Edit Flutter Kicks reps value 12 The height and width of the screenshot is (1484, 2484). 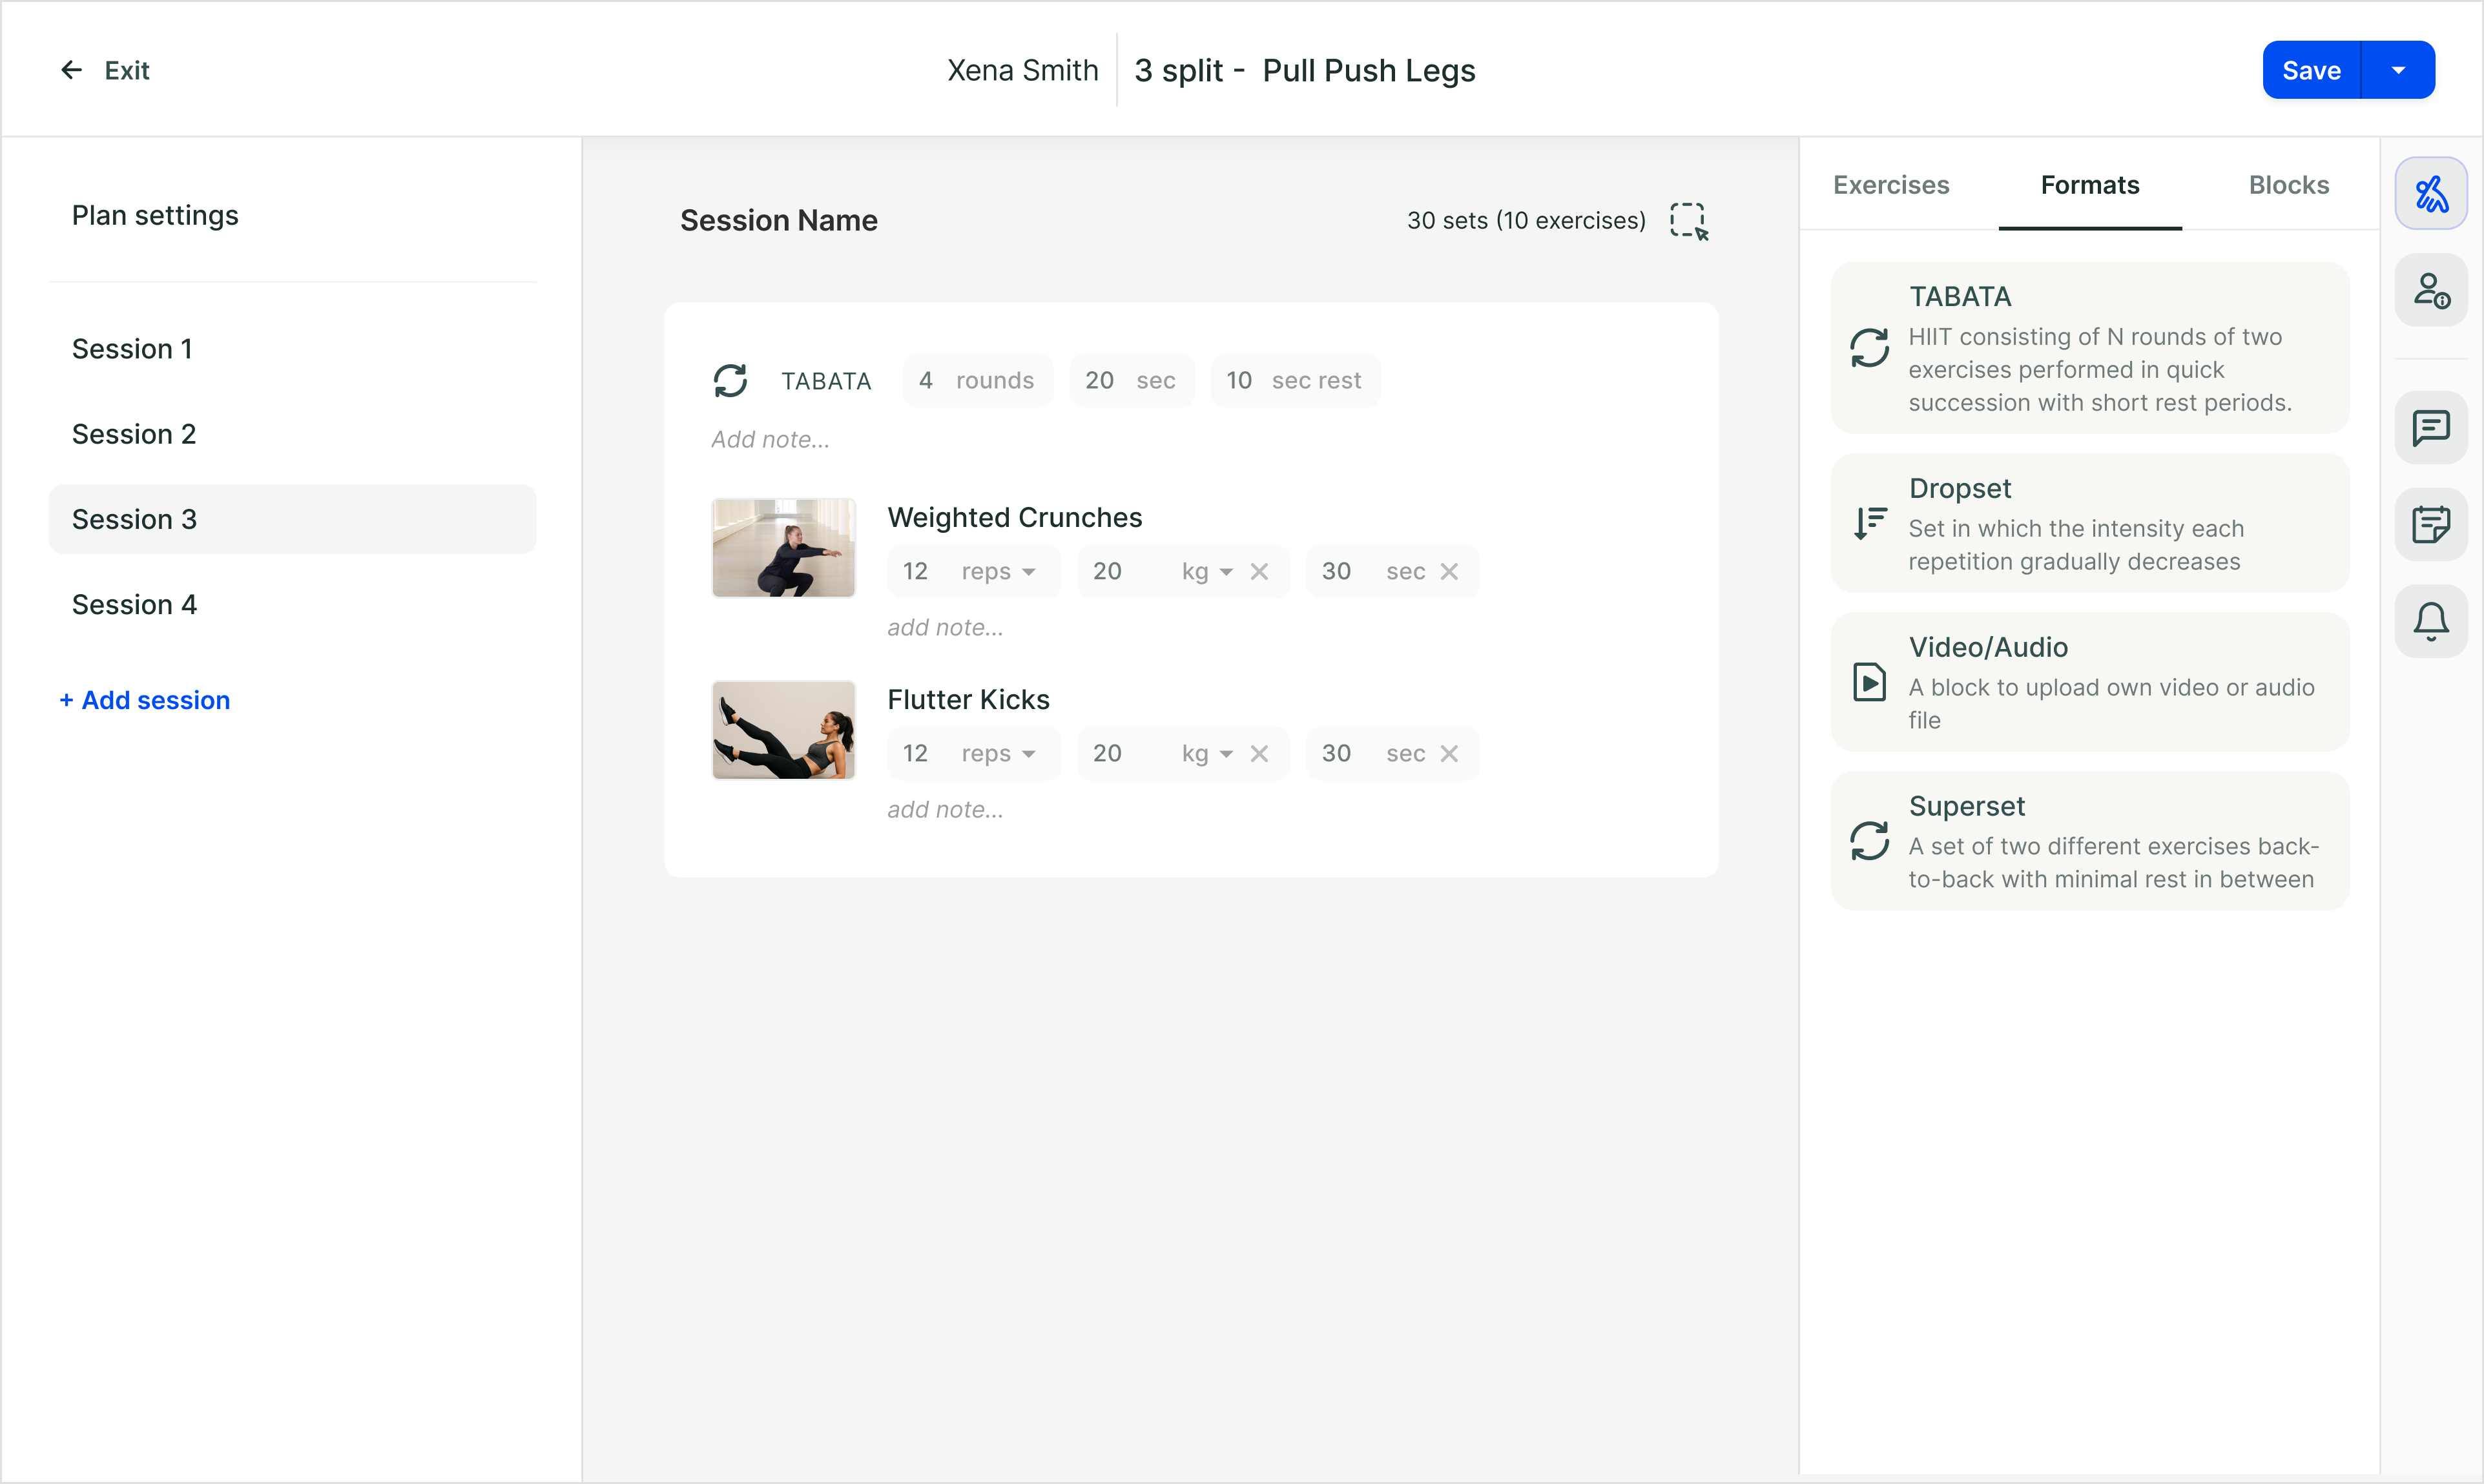[x=915, y=754]
